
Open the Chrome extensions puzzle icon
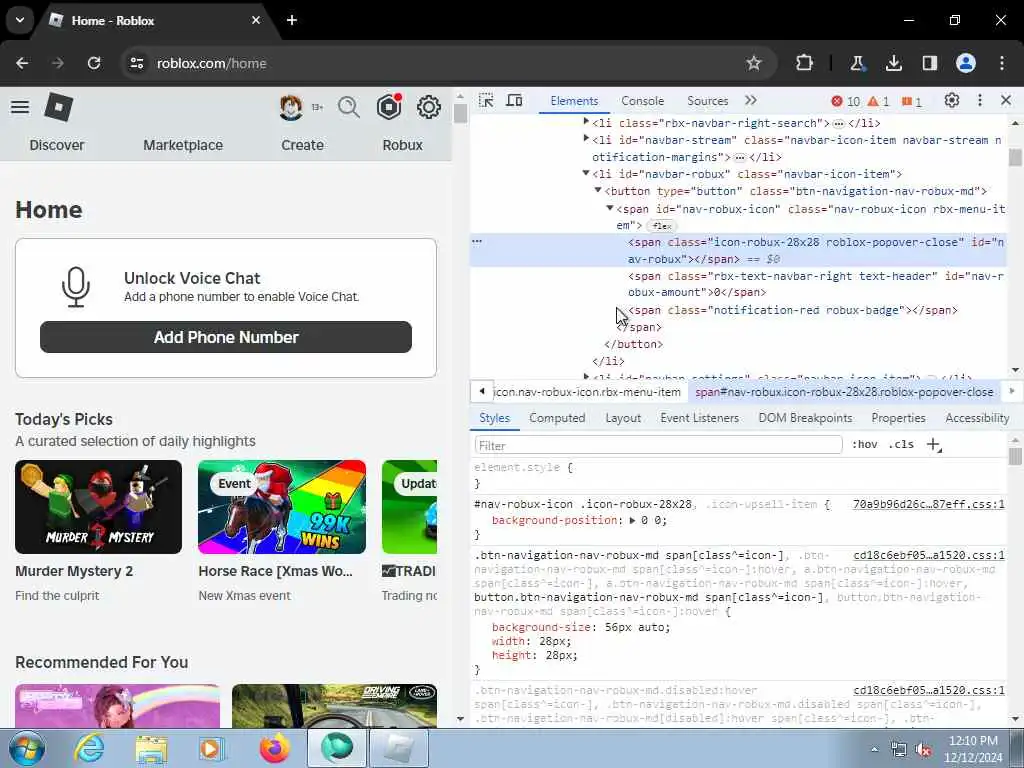805,63
